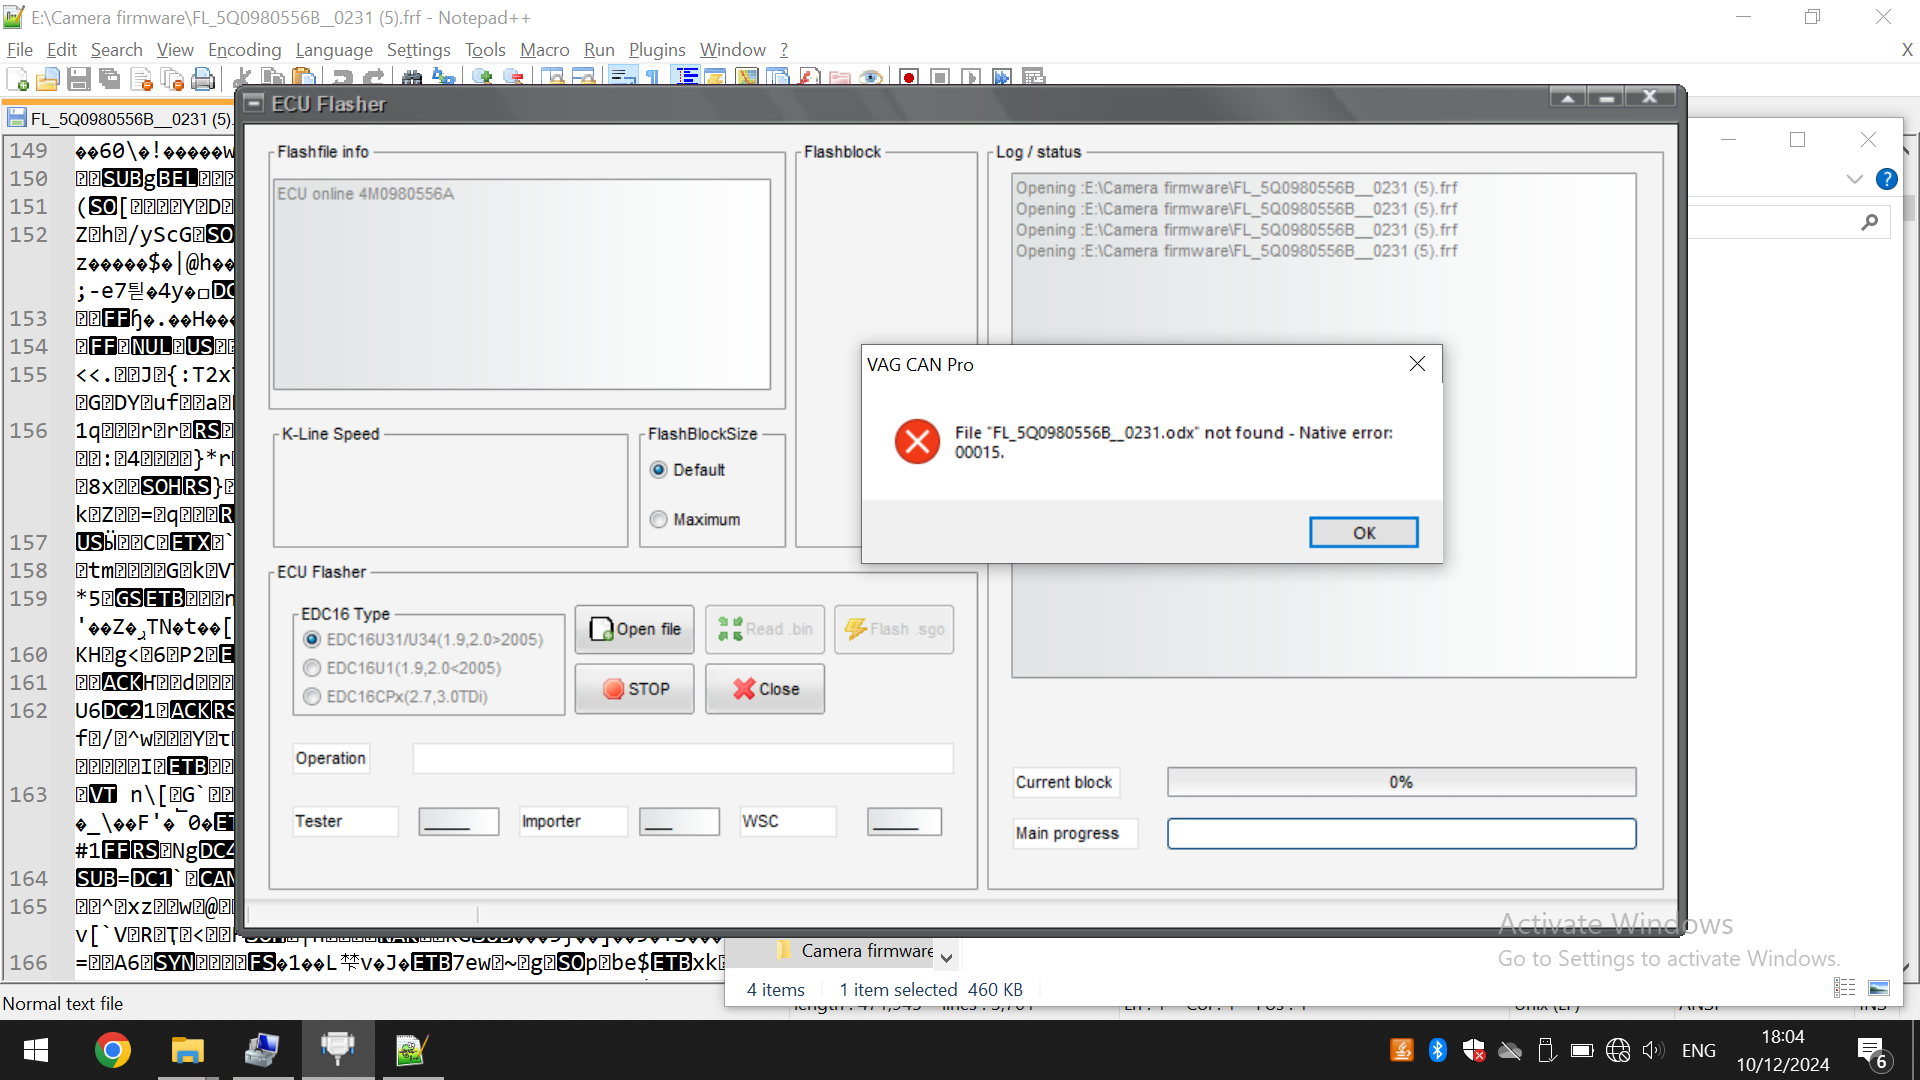Click the Operation text field

683,758
